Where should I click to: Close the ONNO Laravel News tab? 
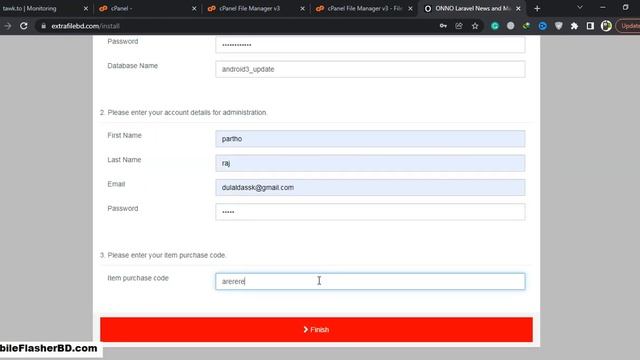coord(518,8)
